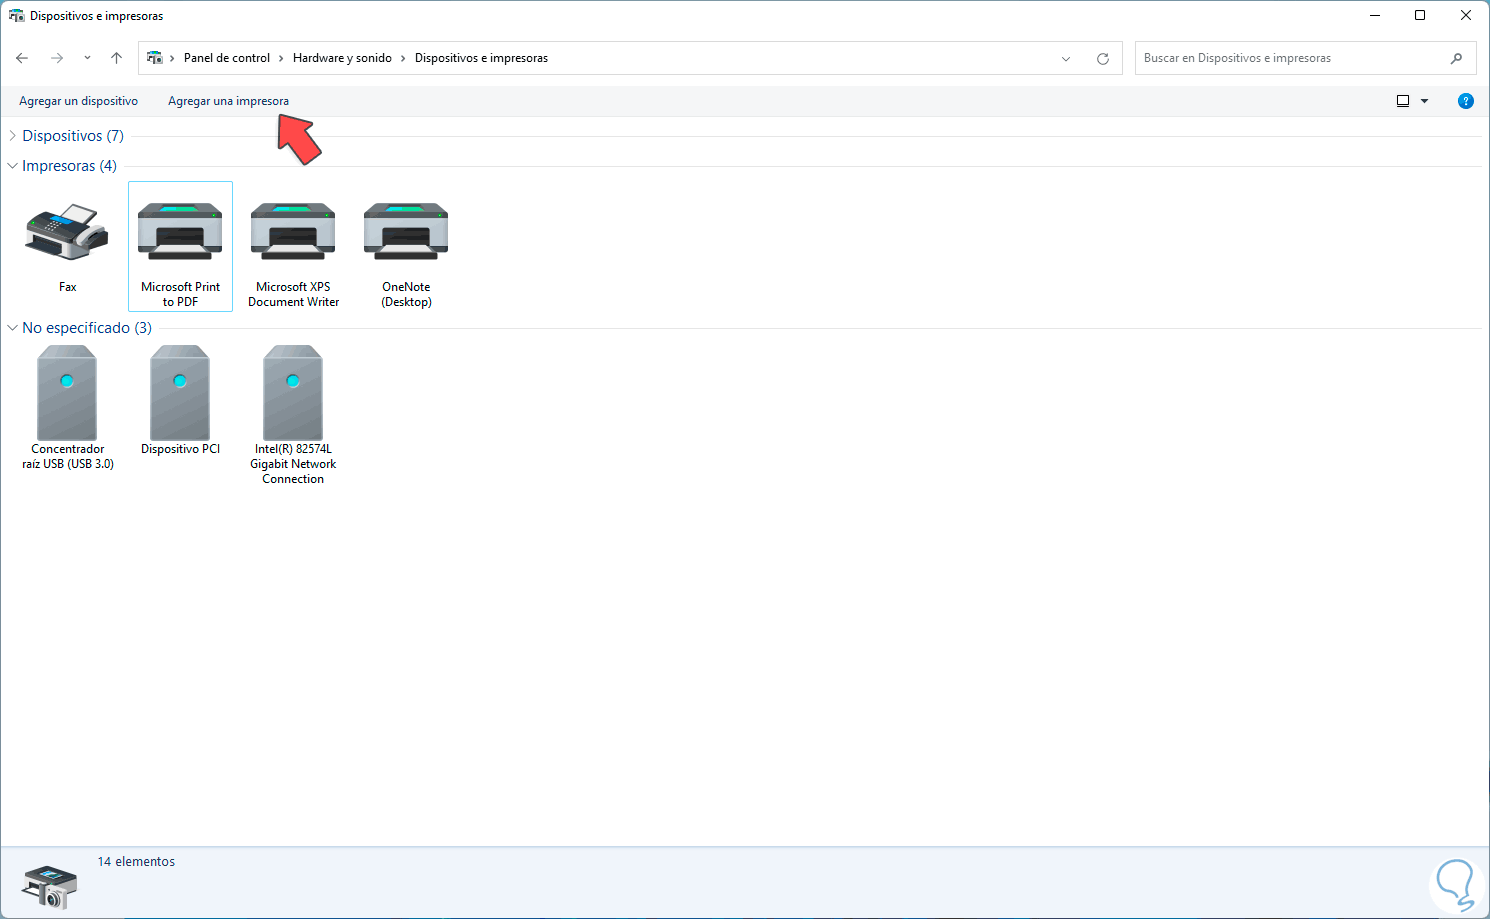Click Dispositivos e impresoras breadcrumb
The image size is (1490, 919).
[x=481, y=58]
